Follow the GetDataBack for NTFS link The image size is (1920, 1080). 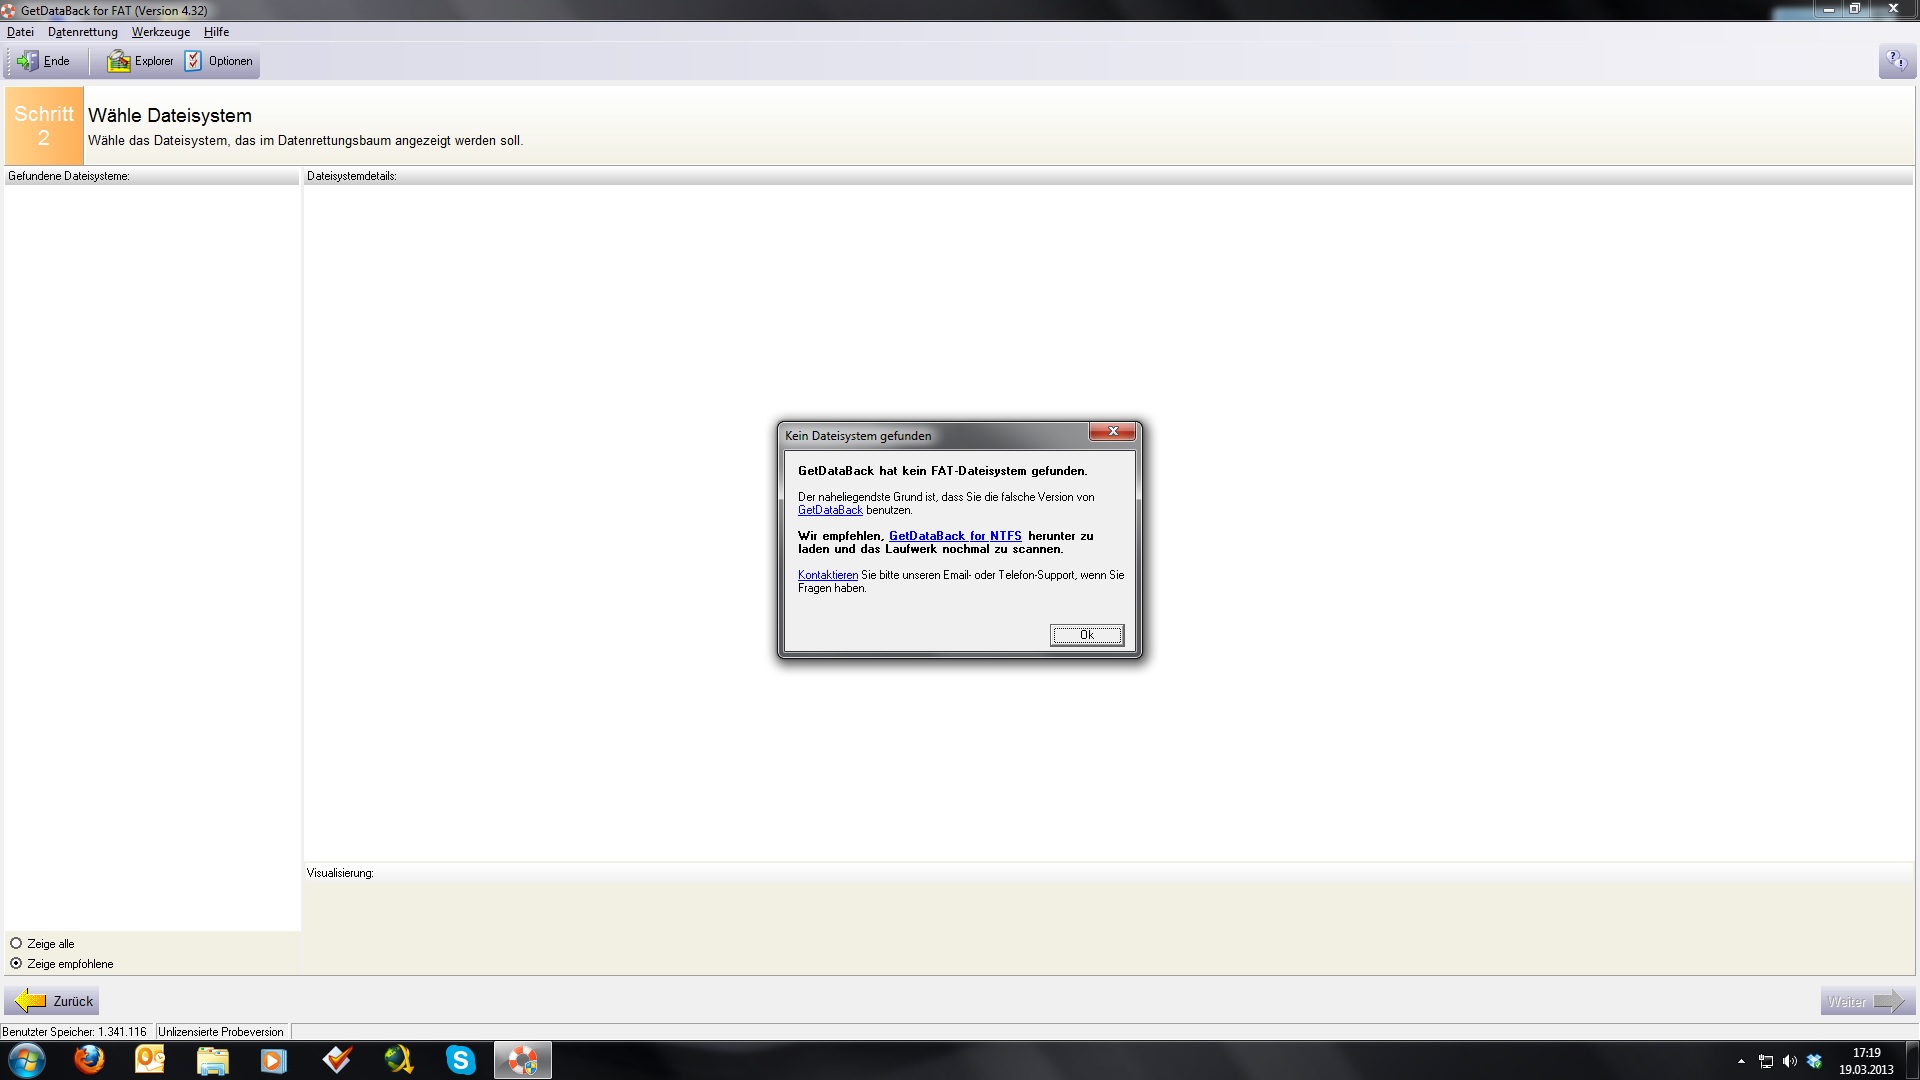[x=955, y=536]
